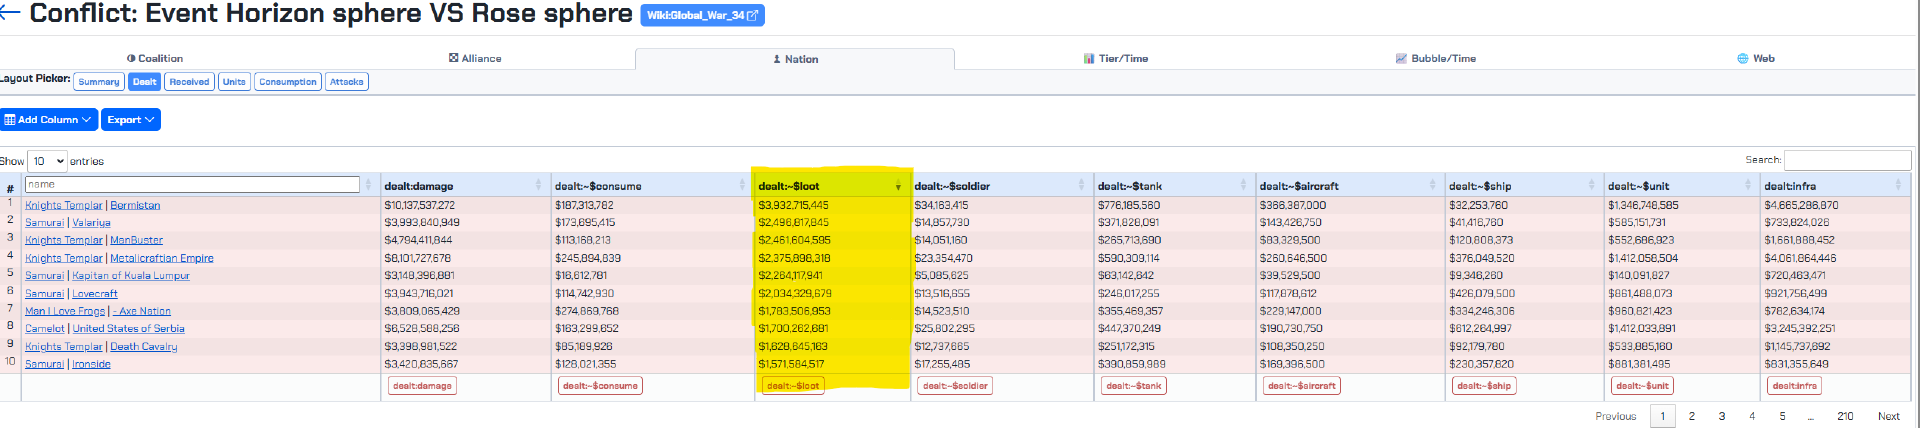Viewport: 1920px width, 428px height.
Task: Choose the Attacks layout
Action: [347, 82]
